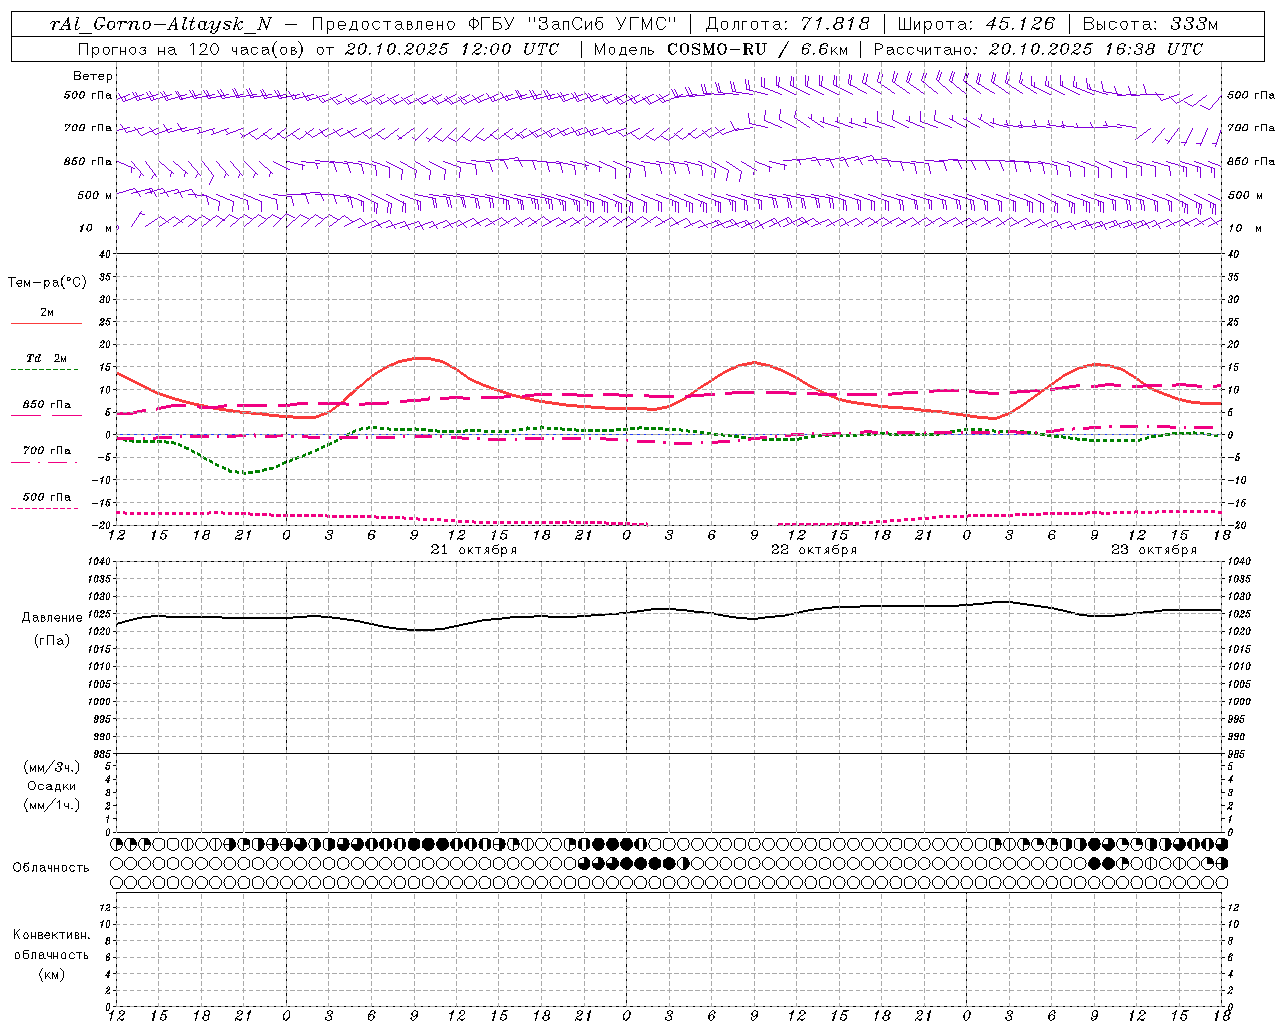Screen dimensions: 1280x1024
Task: Click the Тем-ра(°C) temperature section label
Action: click(47, 283)
